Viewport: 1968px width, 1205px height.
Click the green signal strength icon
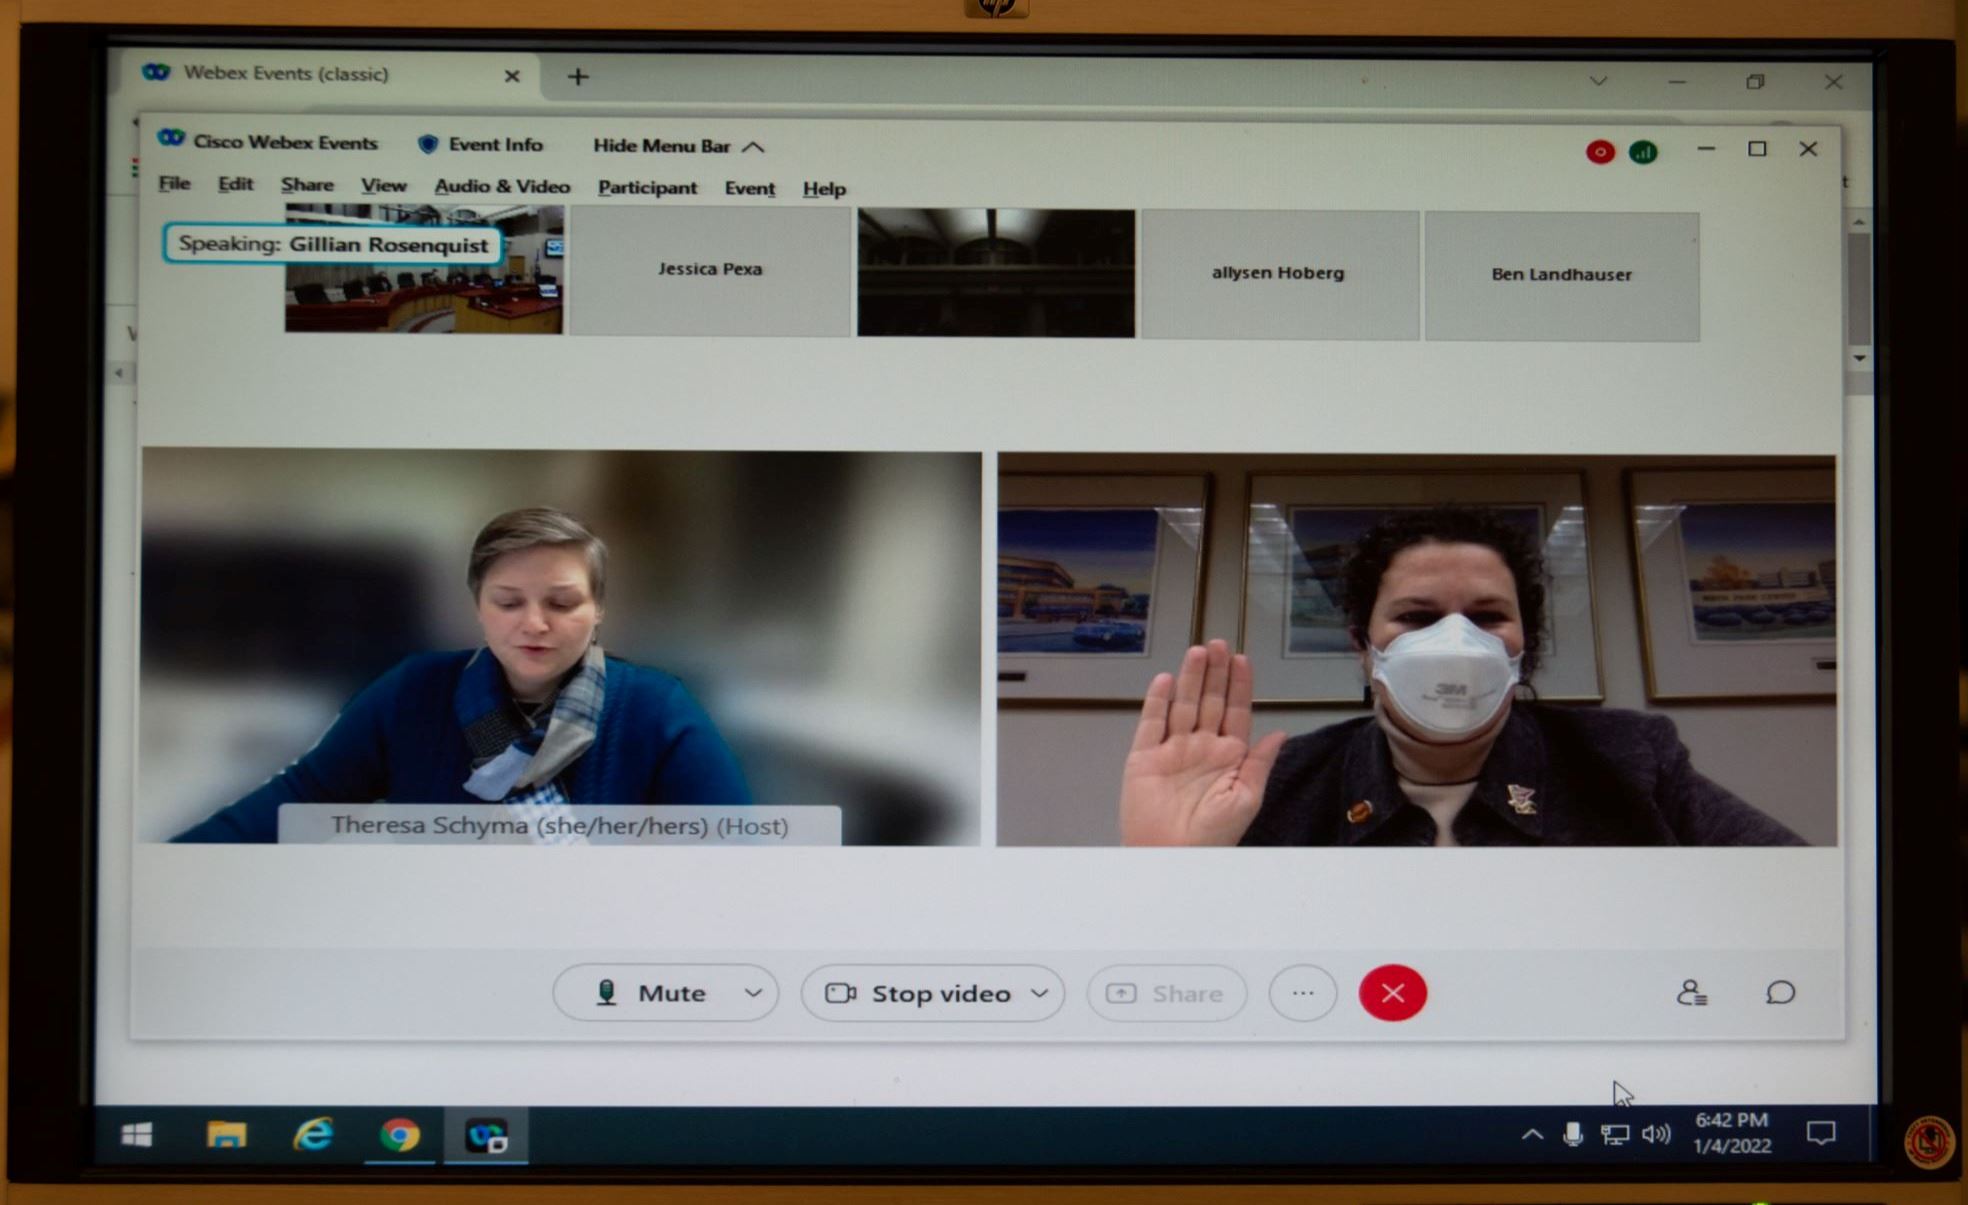point(1643,152)
